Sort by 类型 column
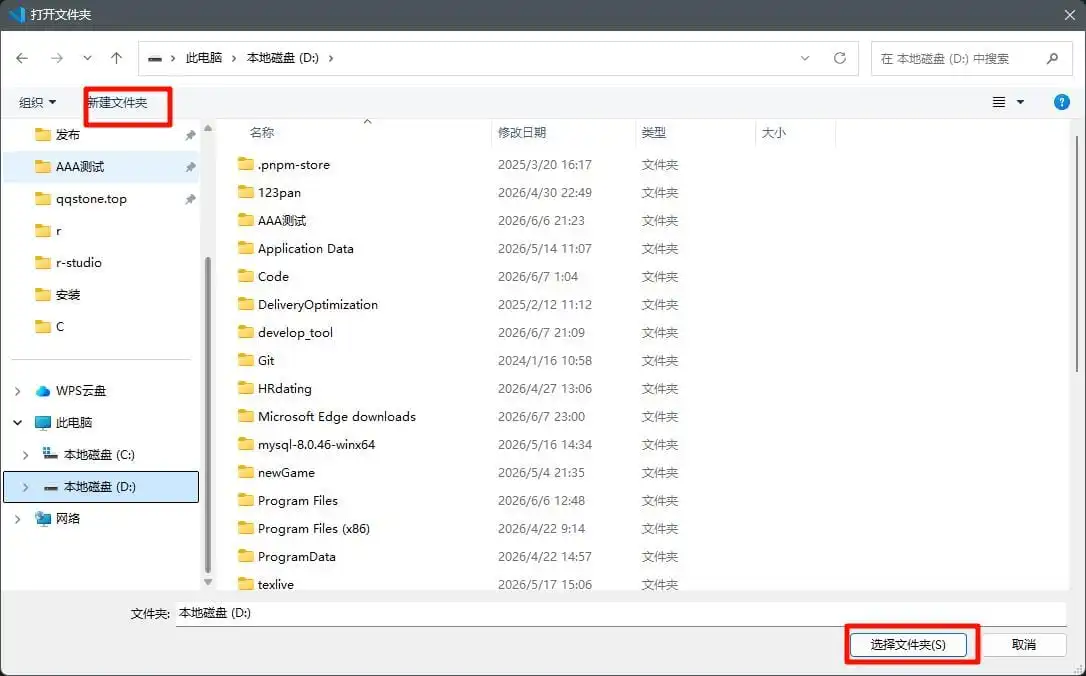The width and height of the screenshot is (1086, 676). point(653,132)
